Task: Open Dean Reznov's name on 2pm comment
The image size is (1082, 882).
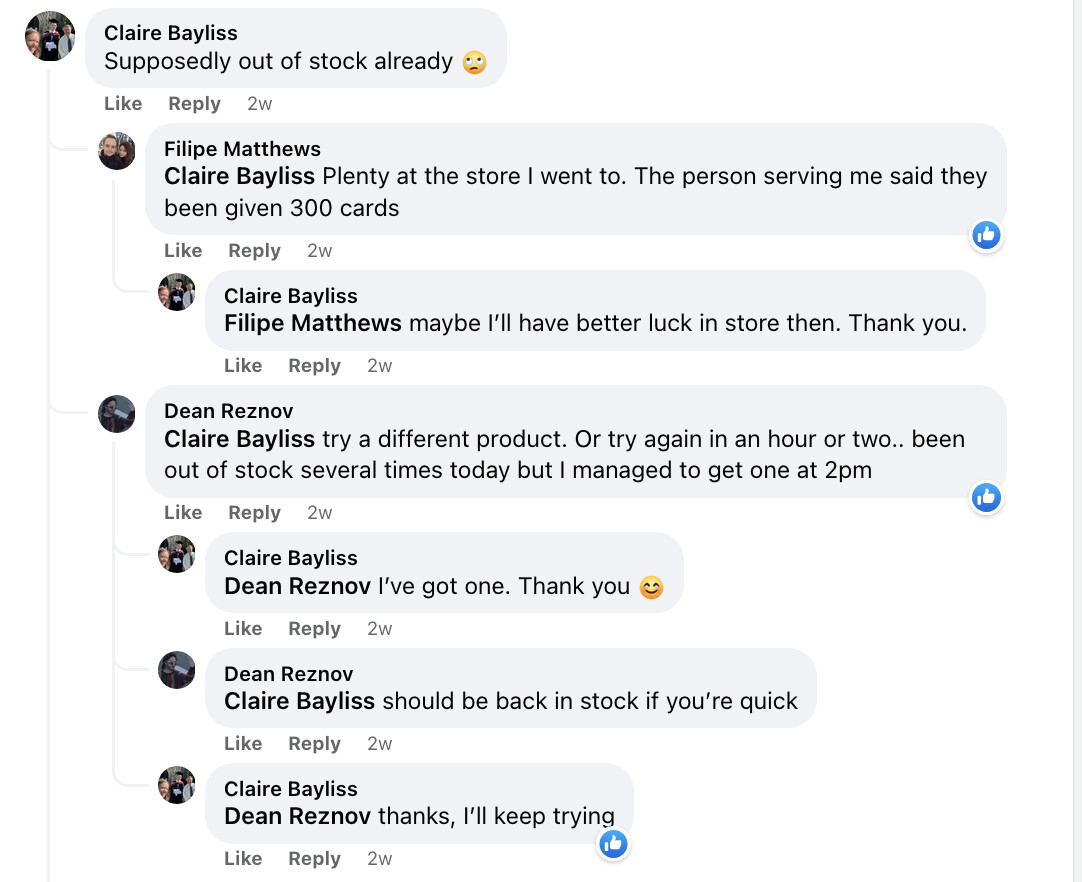Action: pos(229,411)
